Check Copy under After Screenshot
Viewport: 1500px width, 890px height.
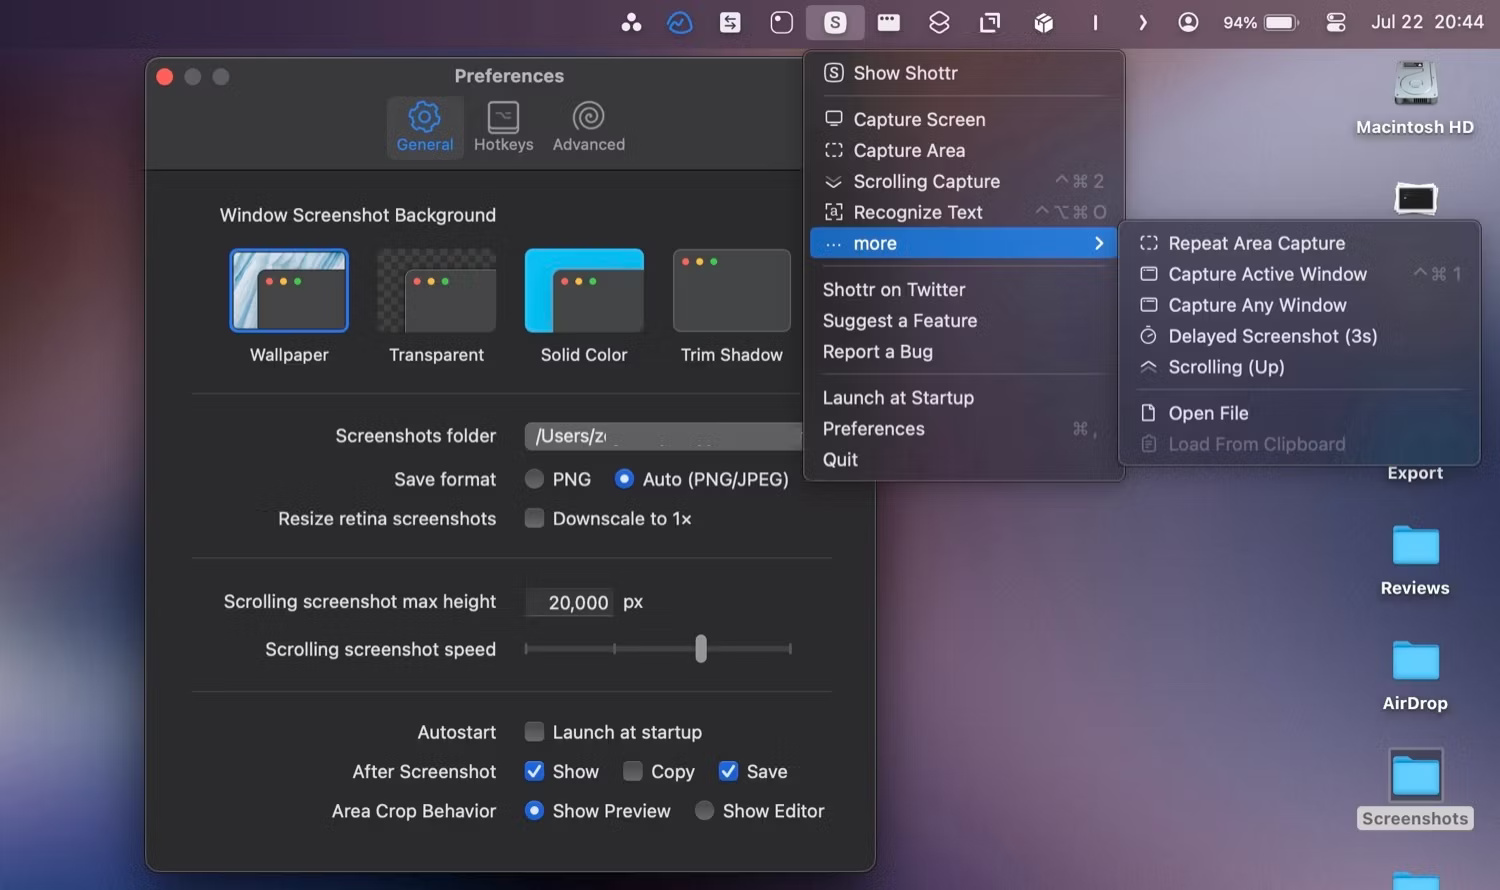(632, 771)
